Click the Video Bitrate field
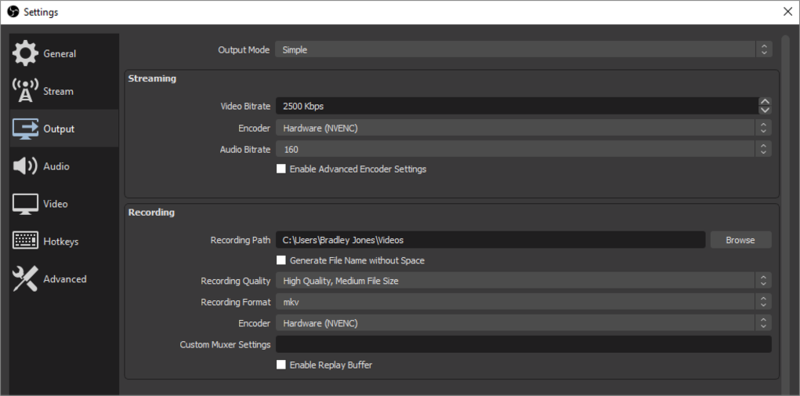The height and width of the screenshot is (396, 800). coord(517,106)
